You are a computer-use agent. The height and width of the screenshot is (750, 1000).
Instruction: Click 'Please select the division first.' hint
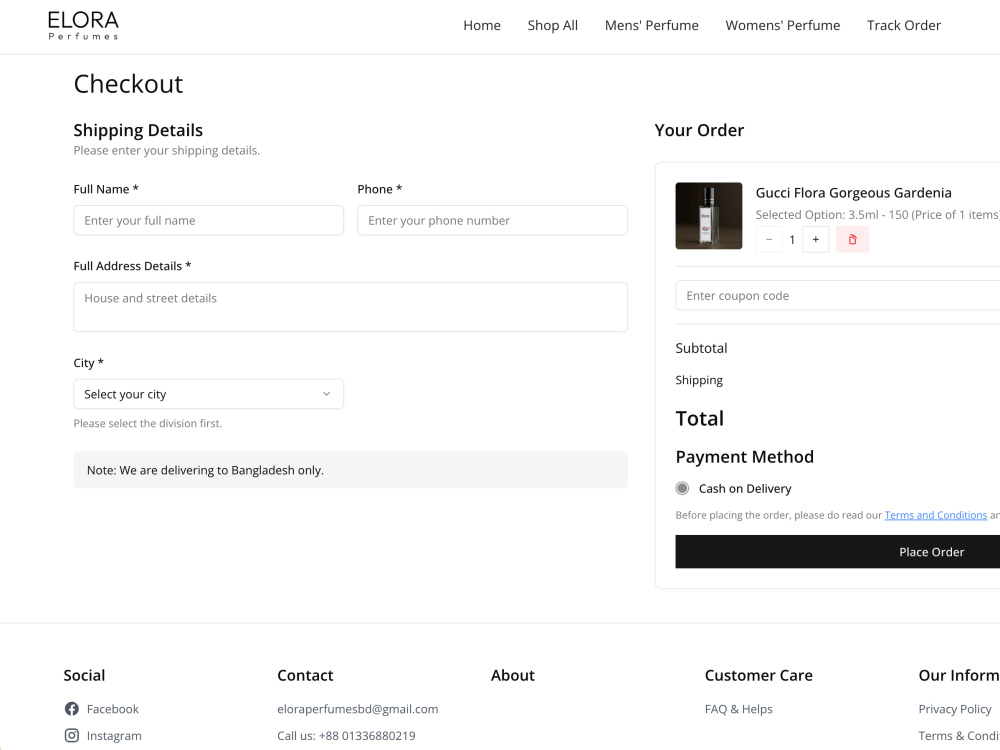148,423
